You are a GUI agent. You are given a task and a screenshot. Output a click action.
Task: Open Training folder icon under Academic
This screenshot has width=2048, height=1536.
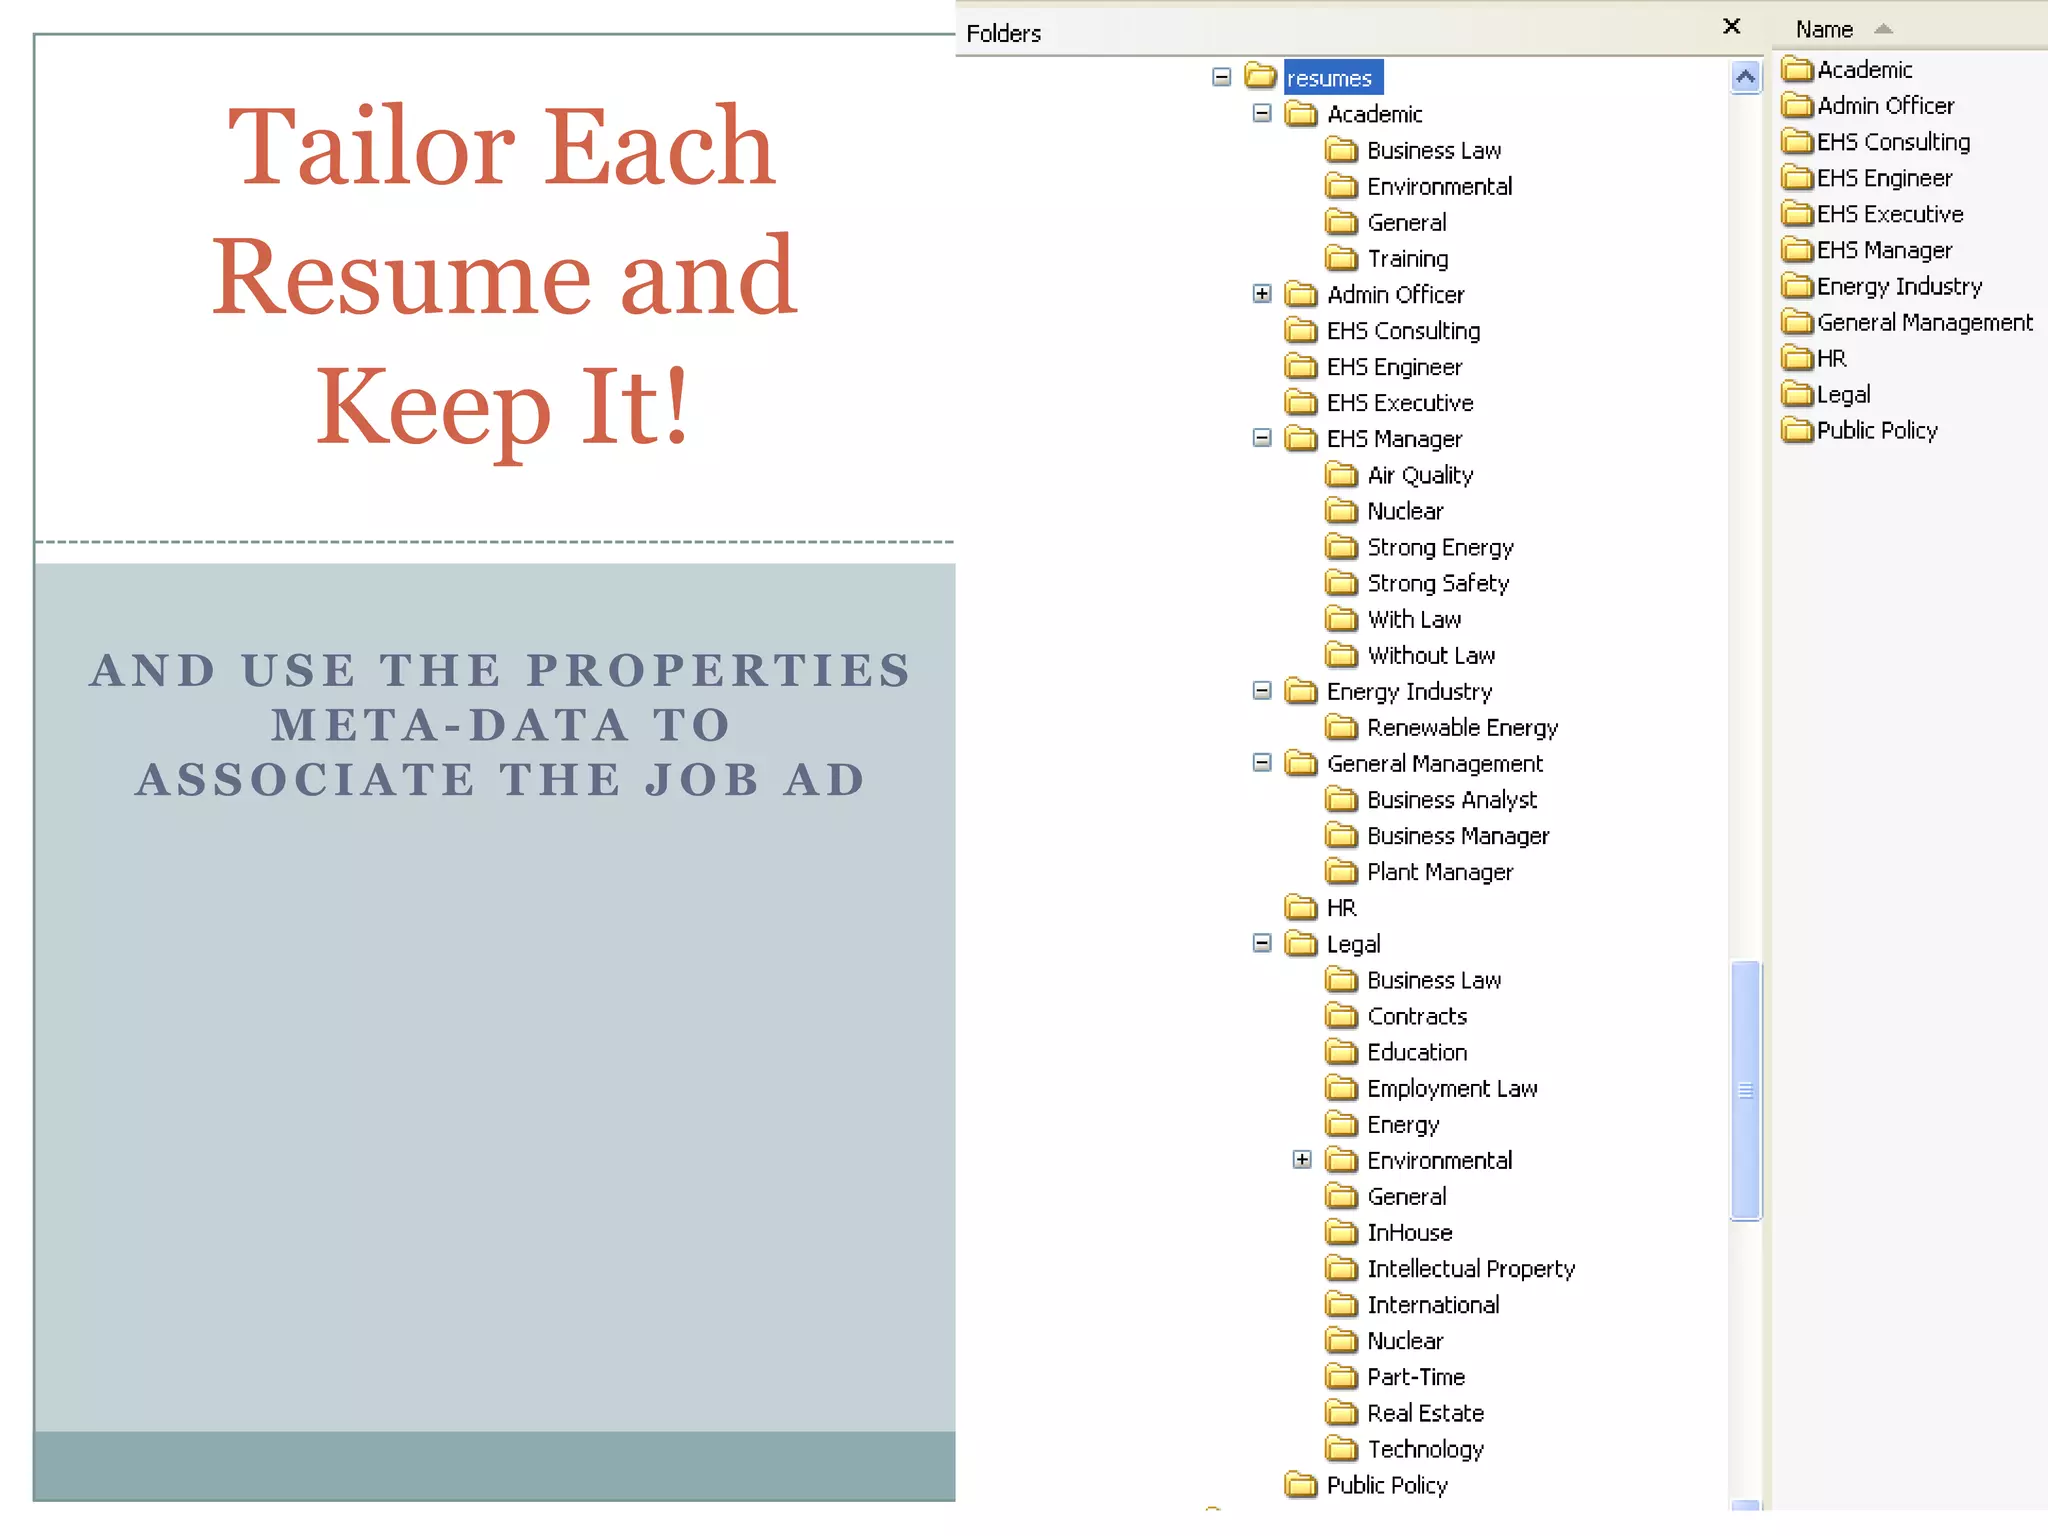coord(1341,258)
